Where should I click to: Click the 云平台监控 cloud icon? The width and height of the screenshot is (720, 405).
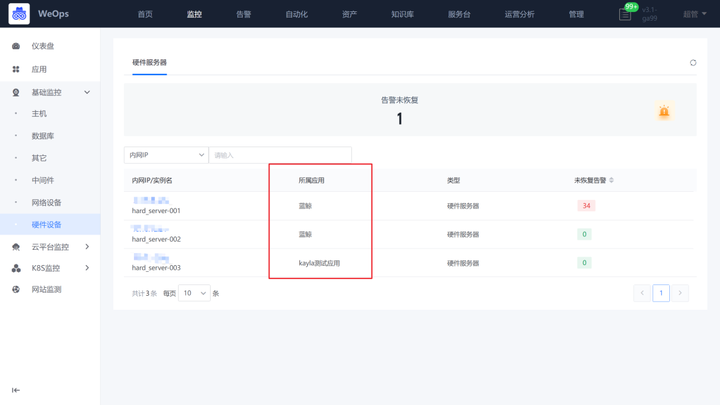click(x=16, y=247)
